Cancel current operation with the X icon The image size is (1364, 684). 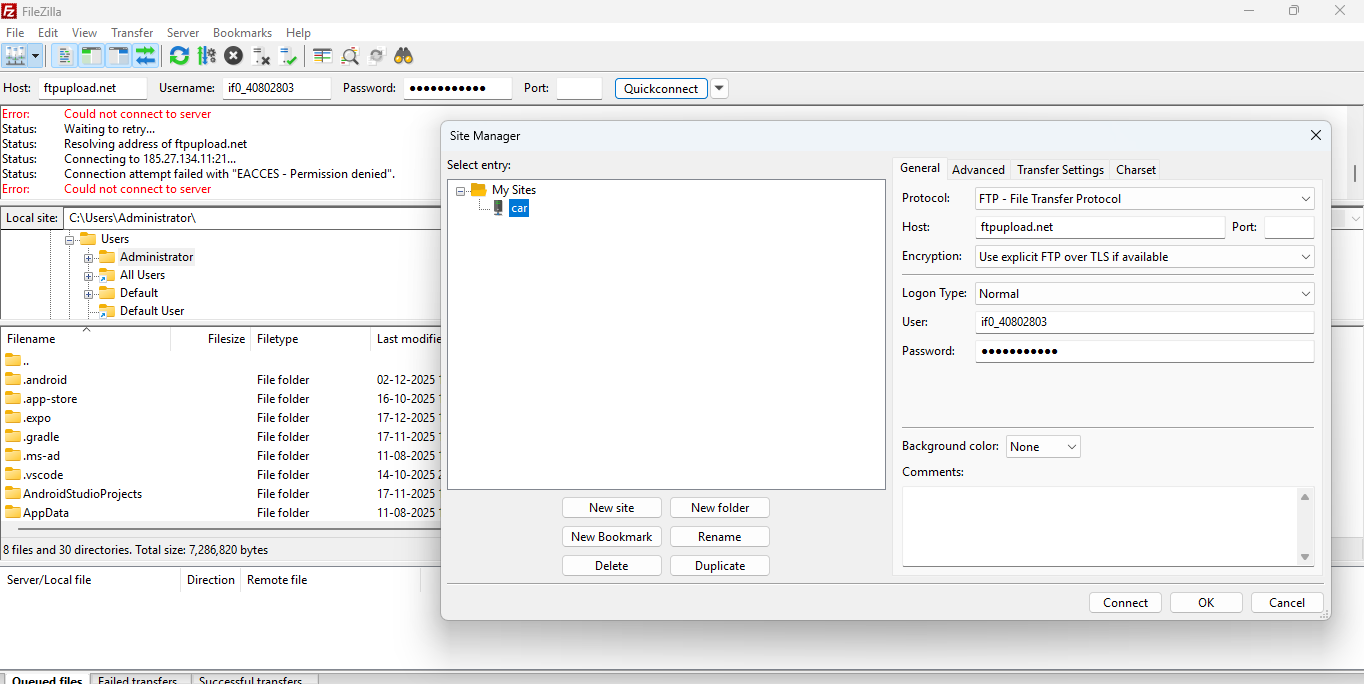(233, 56)
